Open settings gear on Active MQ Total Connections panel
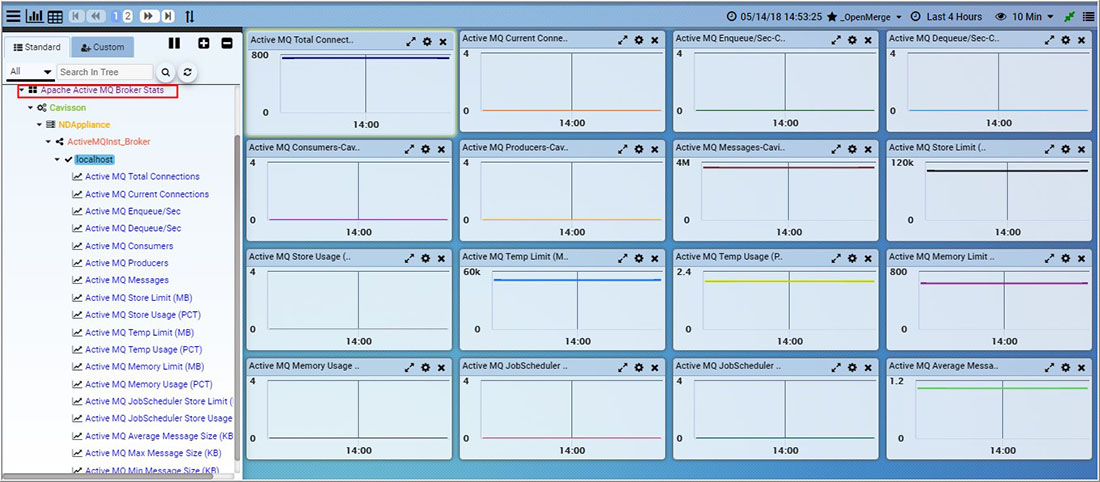The image size is (1100, 482). [x=426, y=41]
